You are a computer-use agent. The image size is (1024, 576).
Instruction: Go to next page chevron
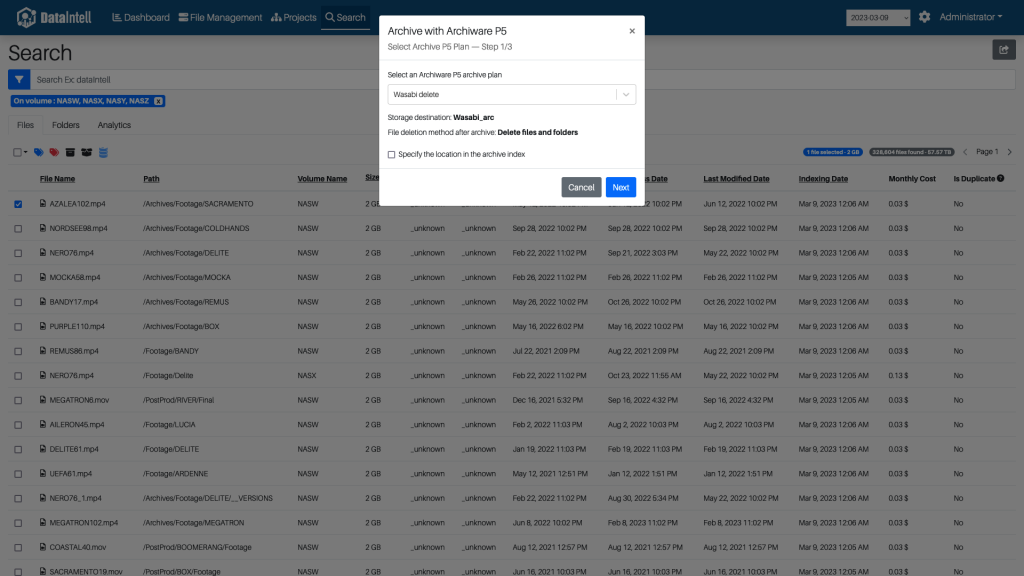click(1010, 152)
